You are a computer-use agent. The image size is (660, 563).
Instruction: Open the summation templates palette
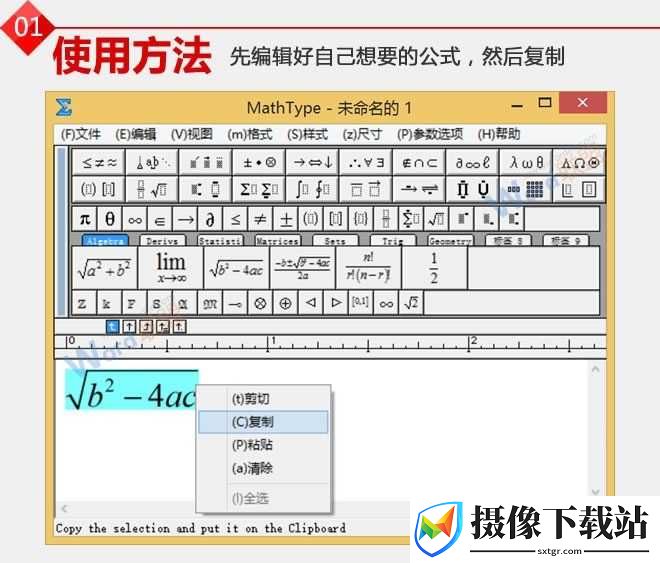259,189
